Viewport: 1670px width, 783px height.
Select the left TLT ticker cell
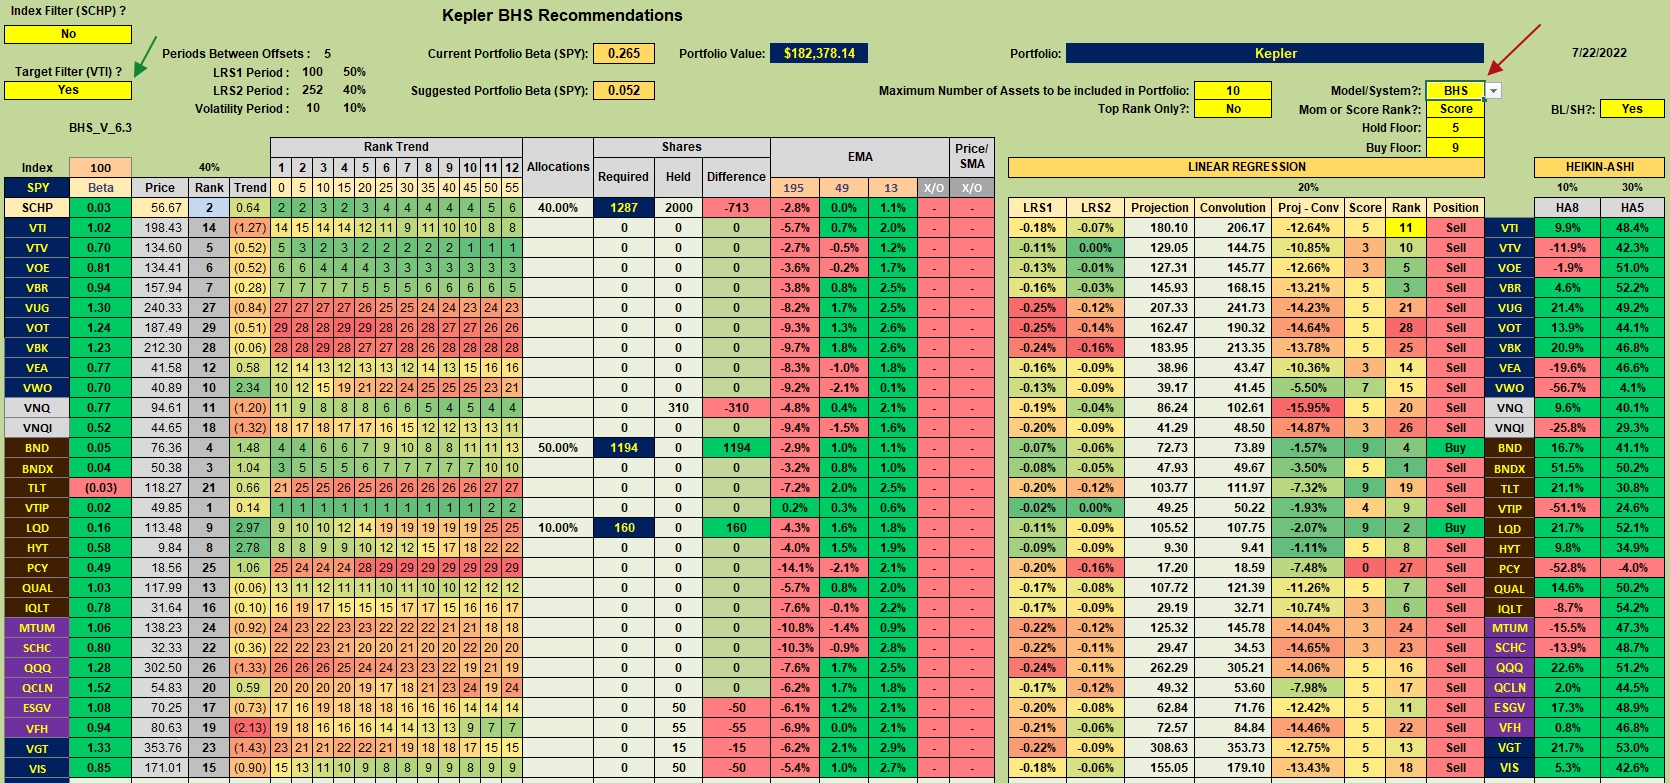point(37,488)
